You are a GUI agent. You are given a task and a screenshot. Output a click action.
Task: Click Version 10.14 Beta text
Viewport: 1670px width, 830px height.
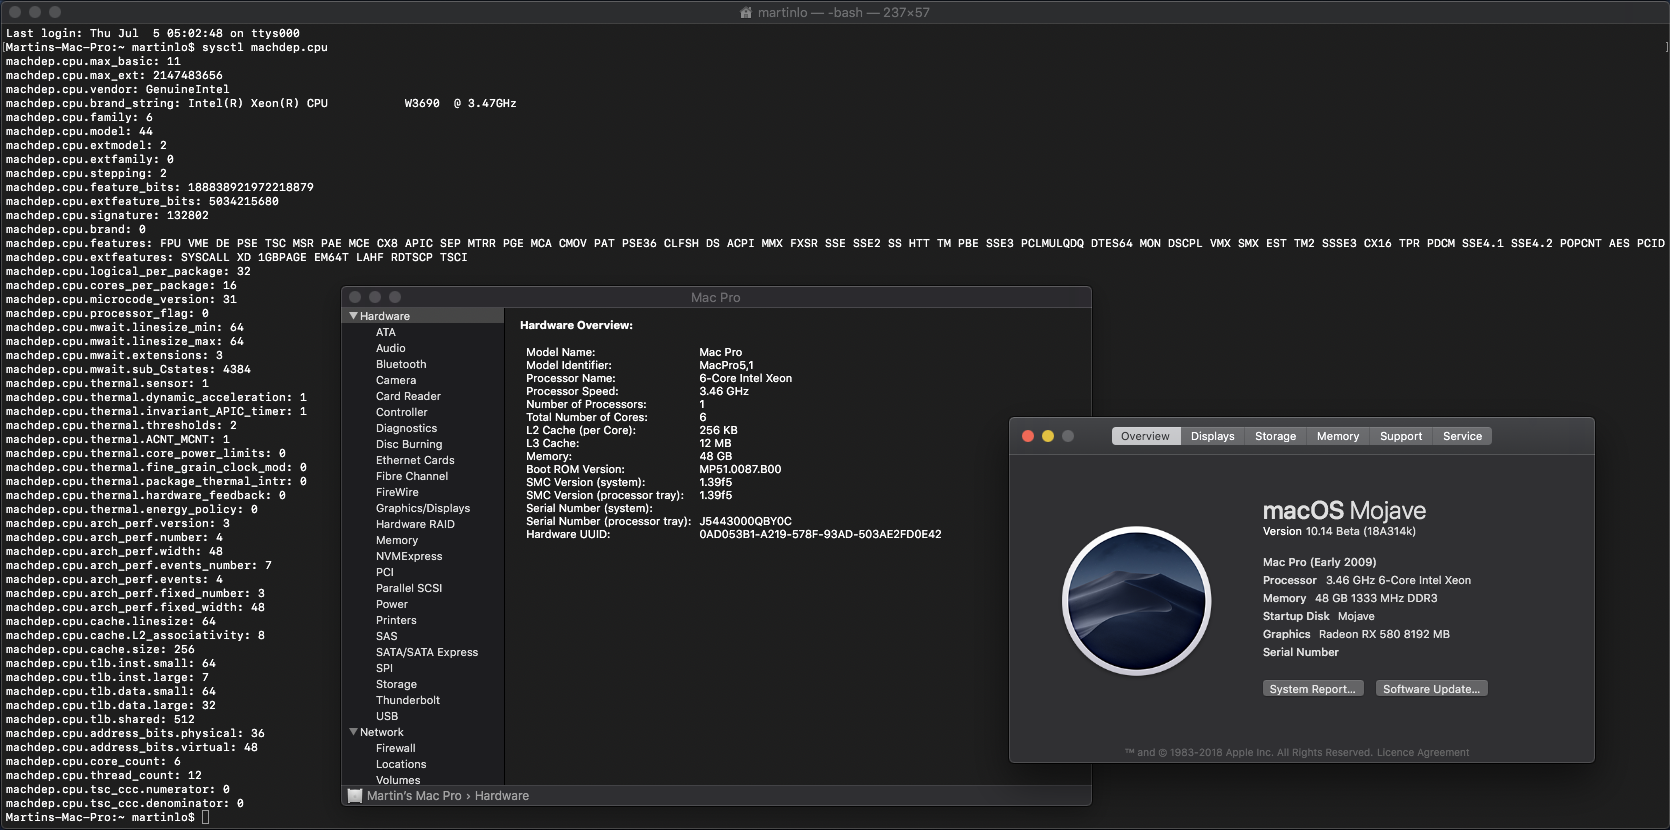(x=1339, y=531)
